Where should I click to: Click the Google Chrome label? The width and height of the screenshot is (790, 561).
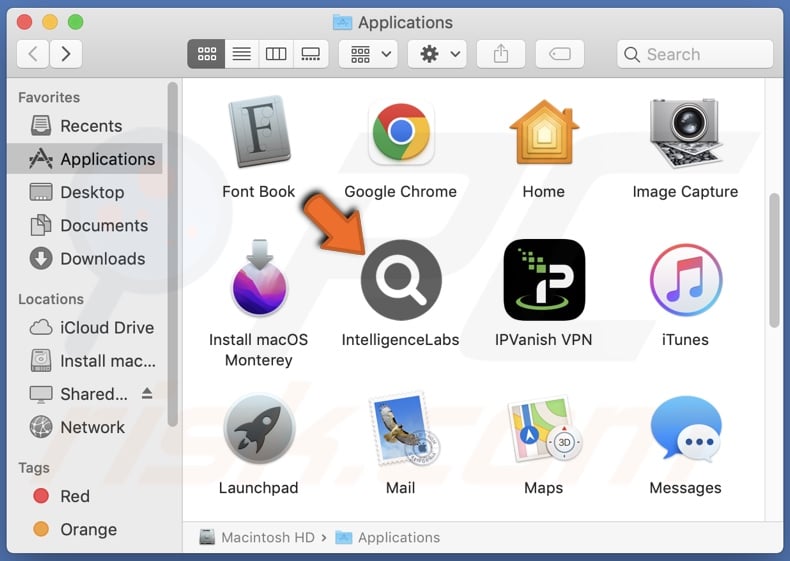click(401, 192)
